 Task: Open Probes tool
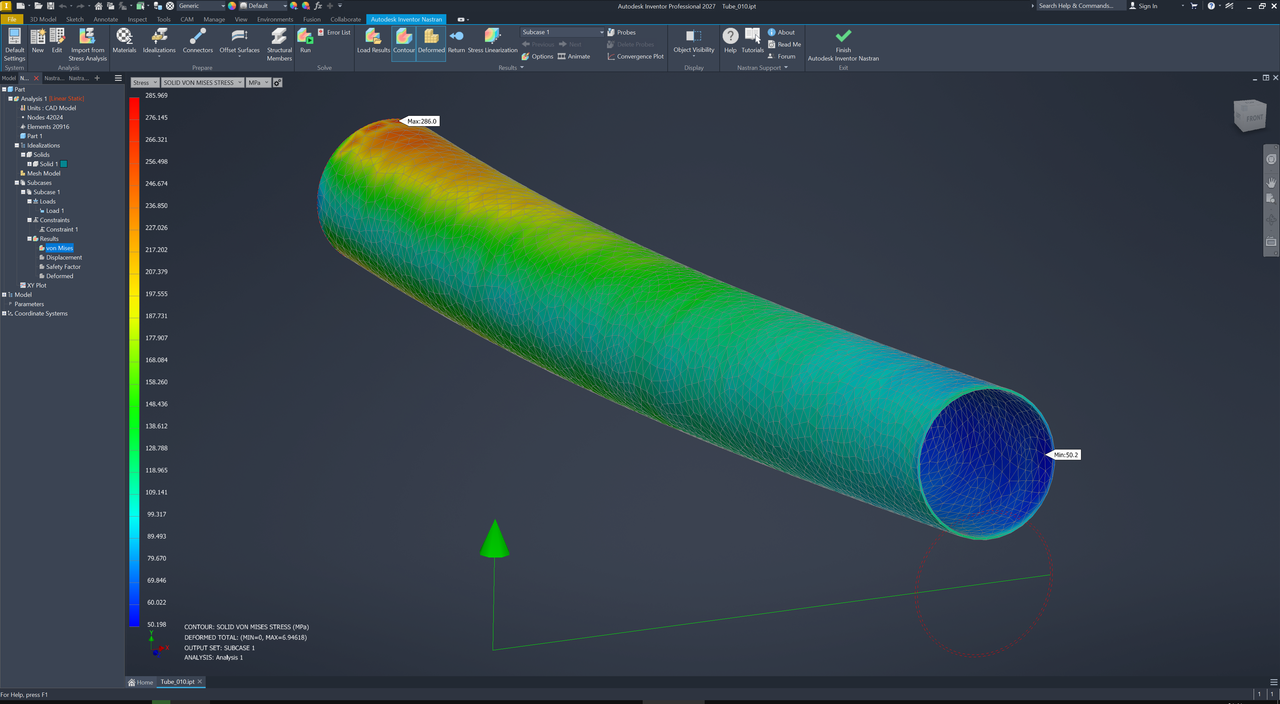(x=621, y=32)
